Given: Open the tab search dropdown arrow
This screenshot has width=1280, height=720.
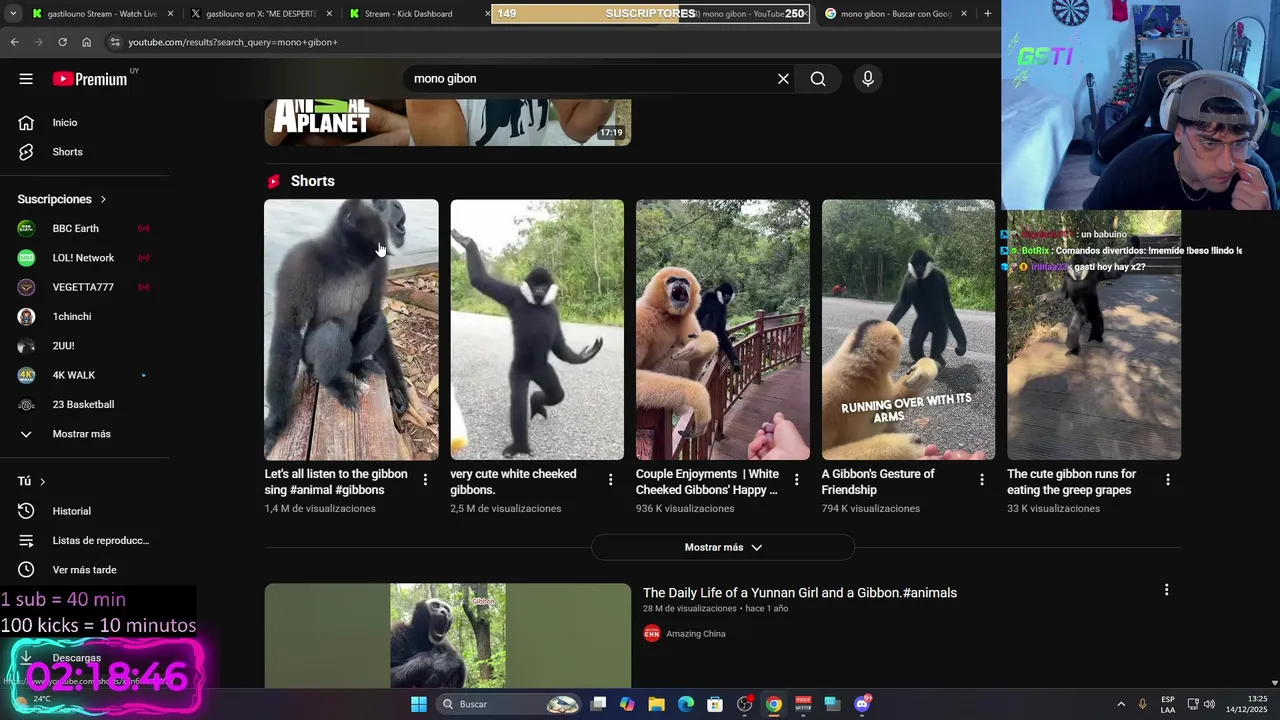Looking at the screenshot, I should (x=11, y=14).
